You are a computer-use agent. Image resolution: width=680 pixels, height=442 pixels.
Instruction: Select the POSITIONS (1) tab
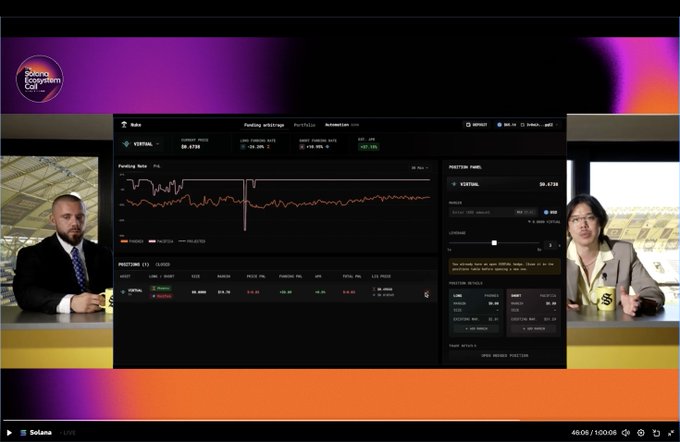(x=134, y=265)
